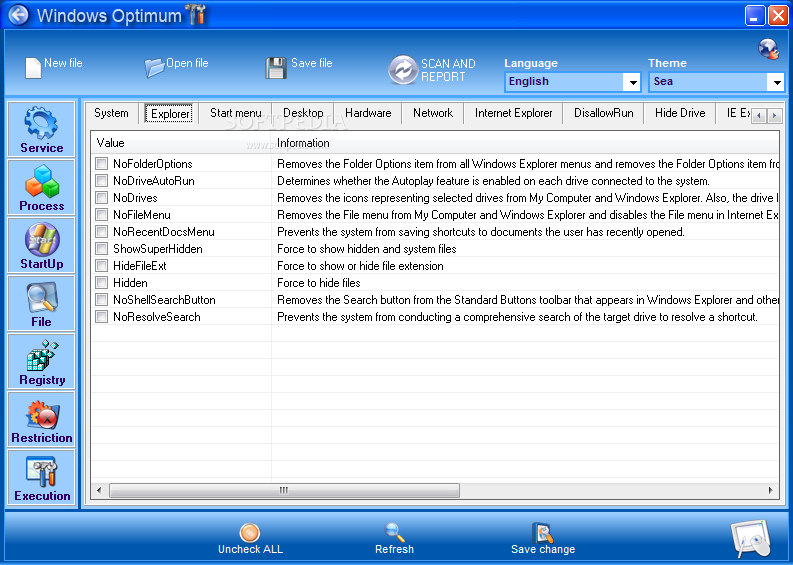Check the Hidden checkbox
Viewport: 793px width, 565px height.
pos(102,282)
